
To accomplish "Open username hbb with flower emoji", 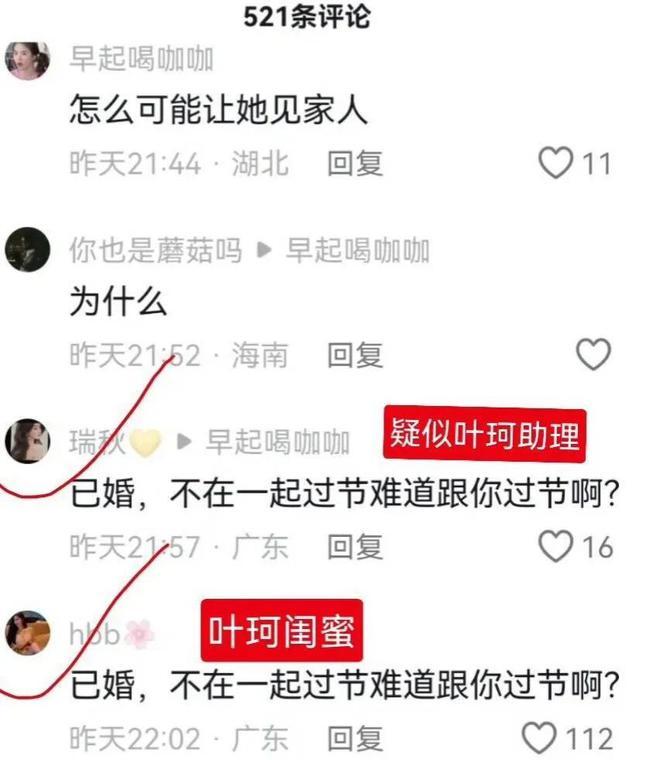I will 112,633.
